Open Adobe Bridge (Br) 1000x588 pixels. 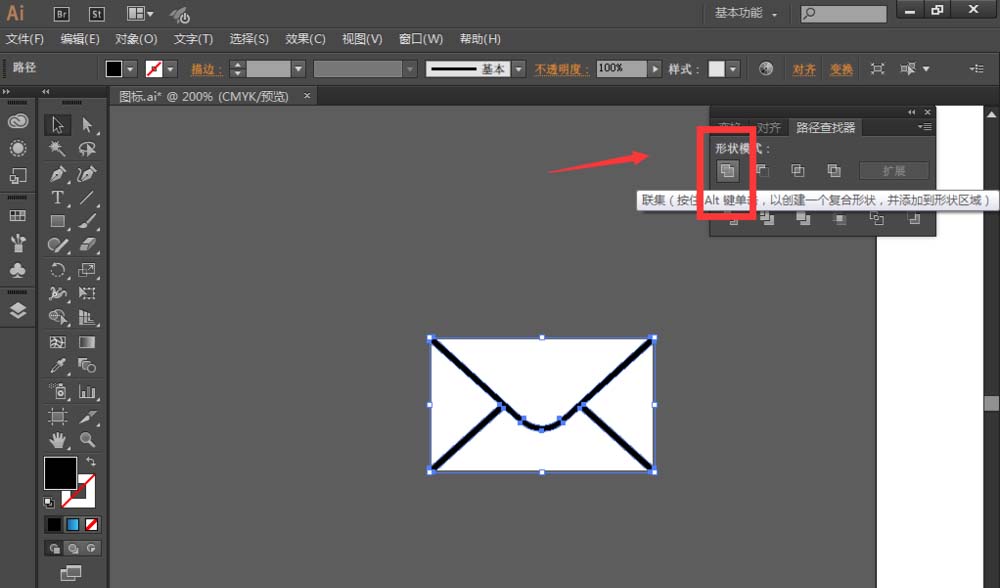(x=61, y=13)
